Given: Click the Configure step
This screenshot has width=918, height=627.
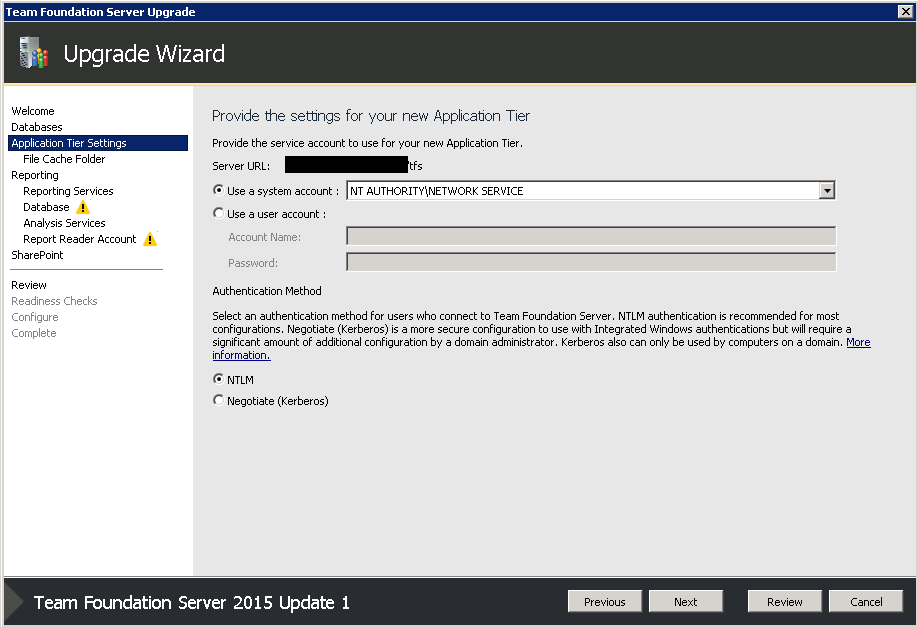Looking at the screenshot, I should coord(35,317).
